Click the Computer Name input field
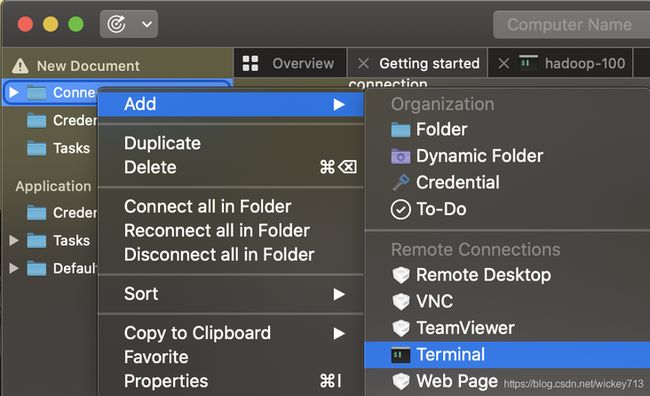The width and height of the screenshot is (650, 396). (x=571, y=24)
